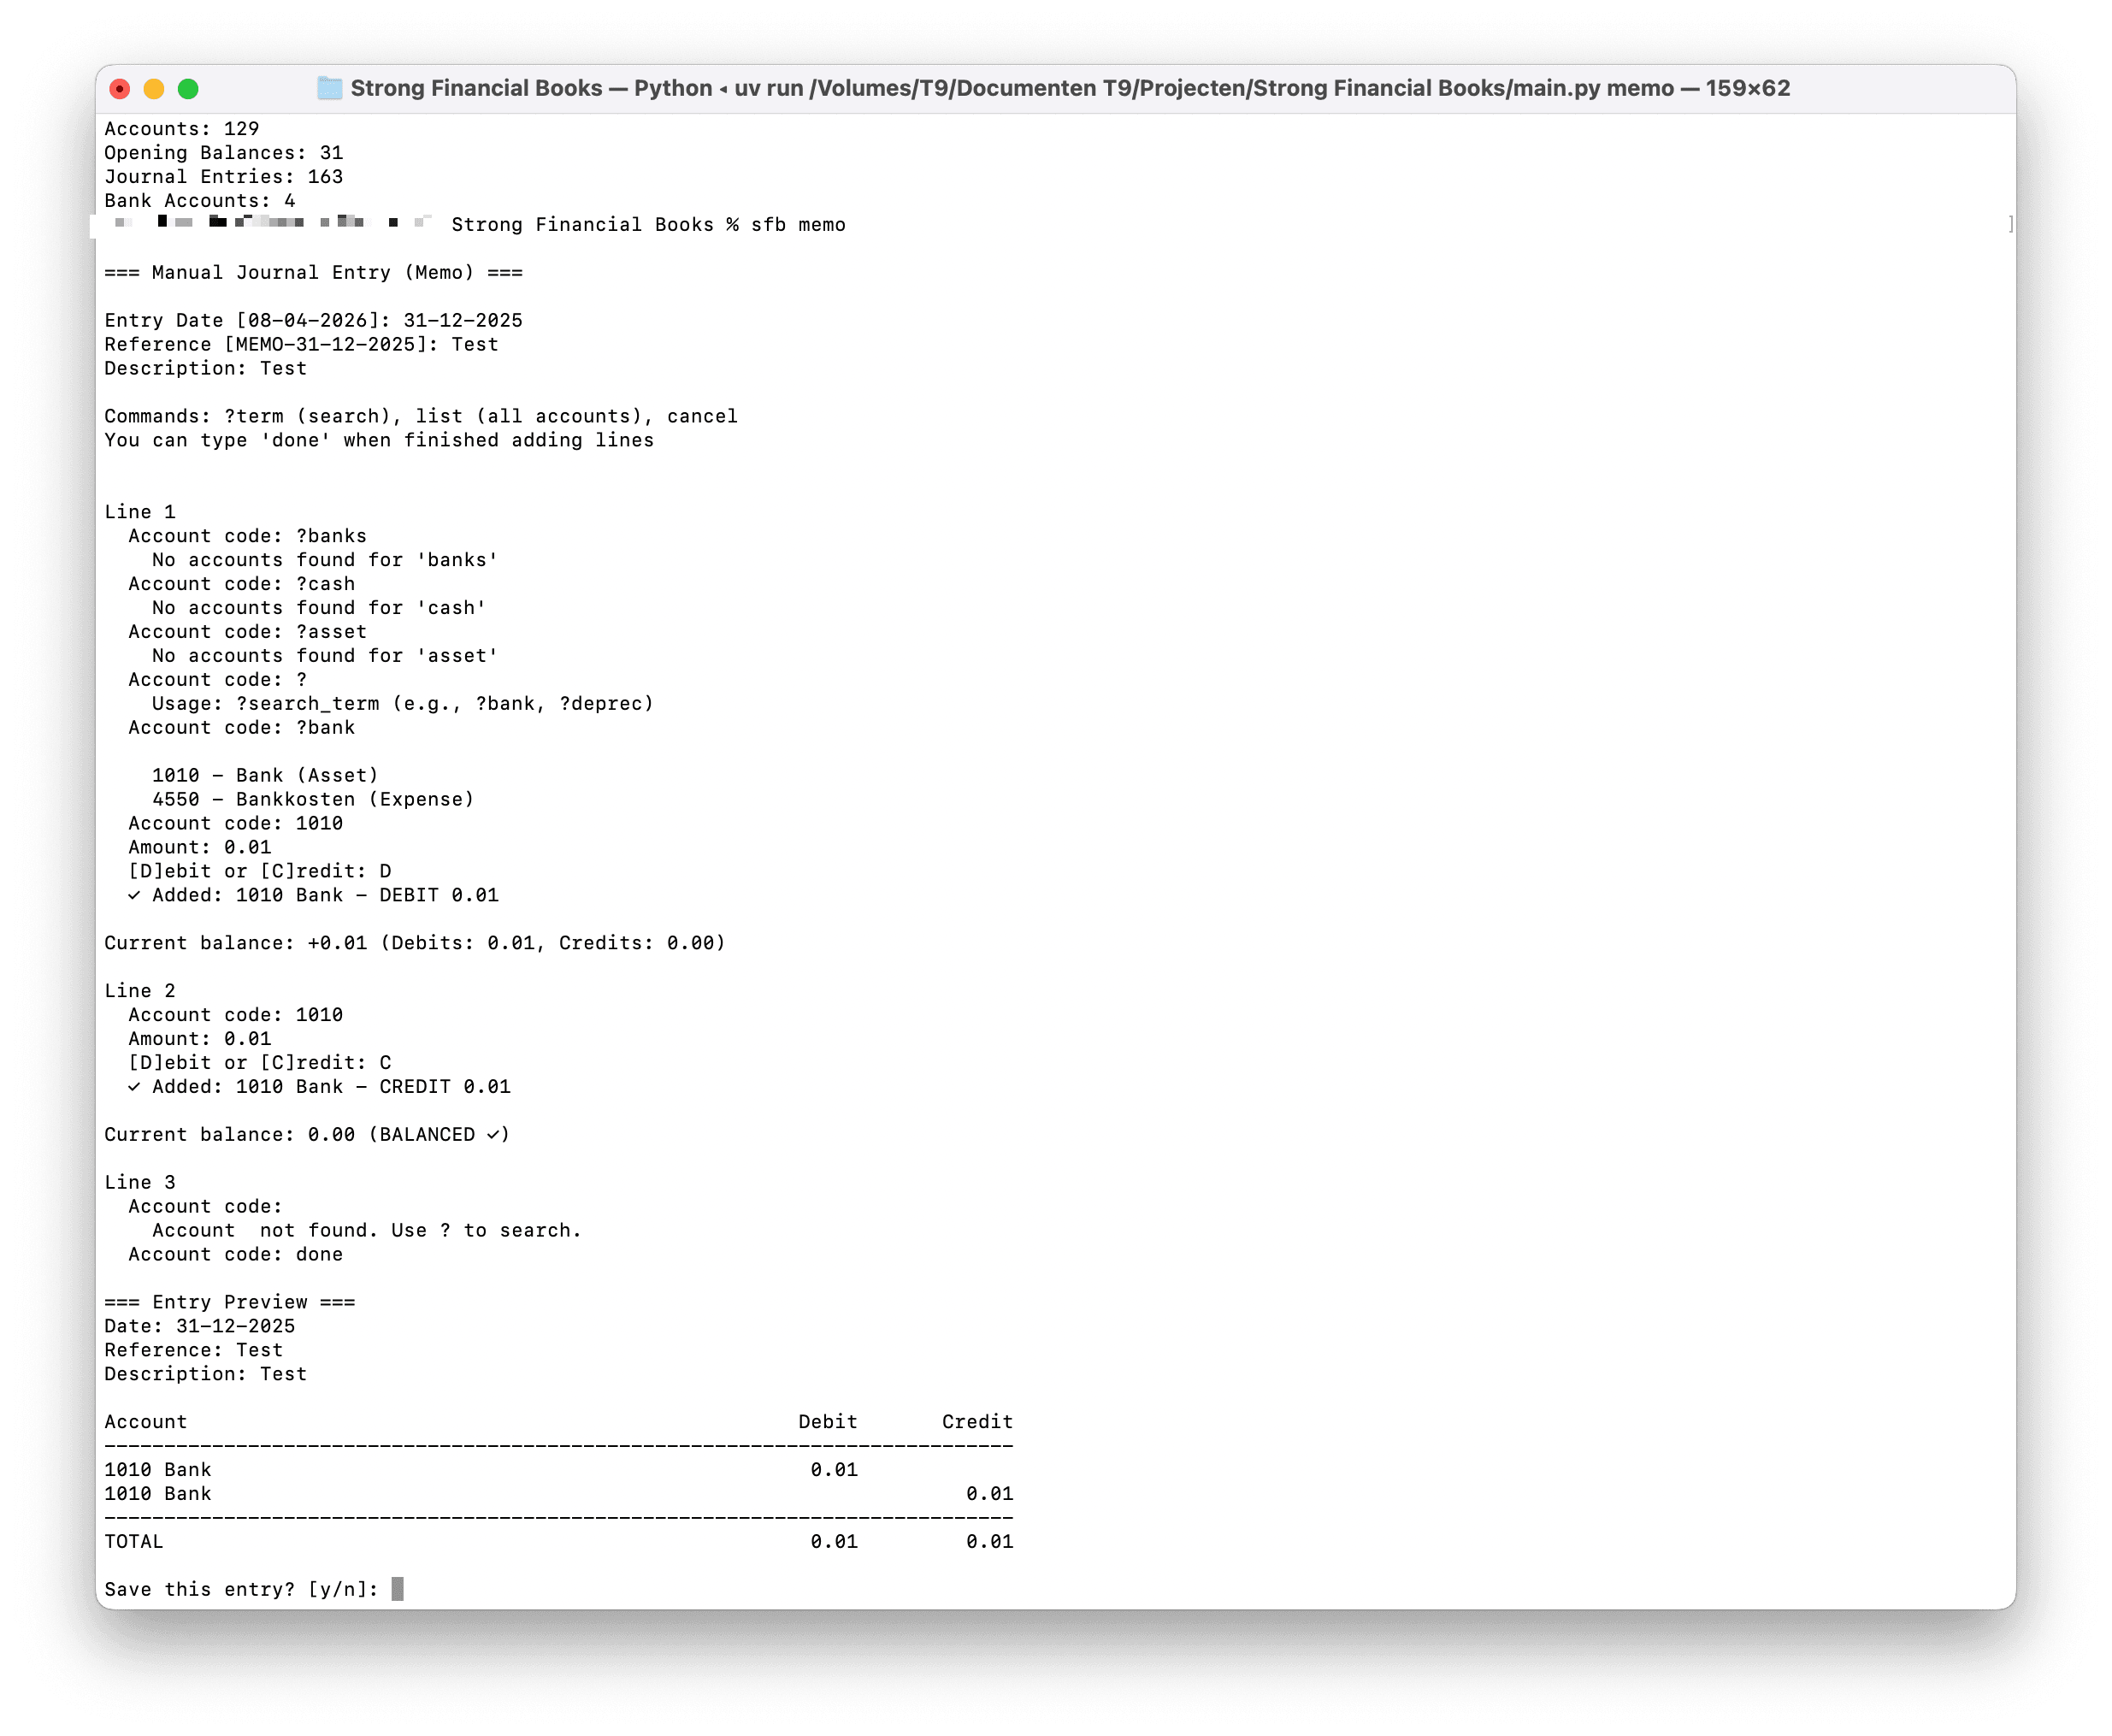2112x1736 pixels.
Task: Click the BALANCED checkmark in Current balance line
Action: pos(493,1134)
